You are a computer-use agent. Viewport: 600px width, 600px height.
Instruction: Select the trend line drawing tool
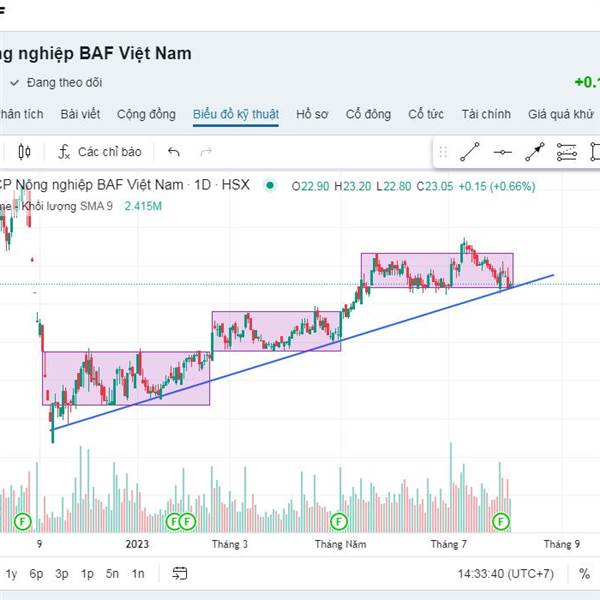(x=470, y=152)
